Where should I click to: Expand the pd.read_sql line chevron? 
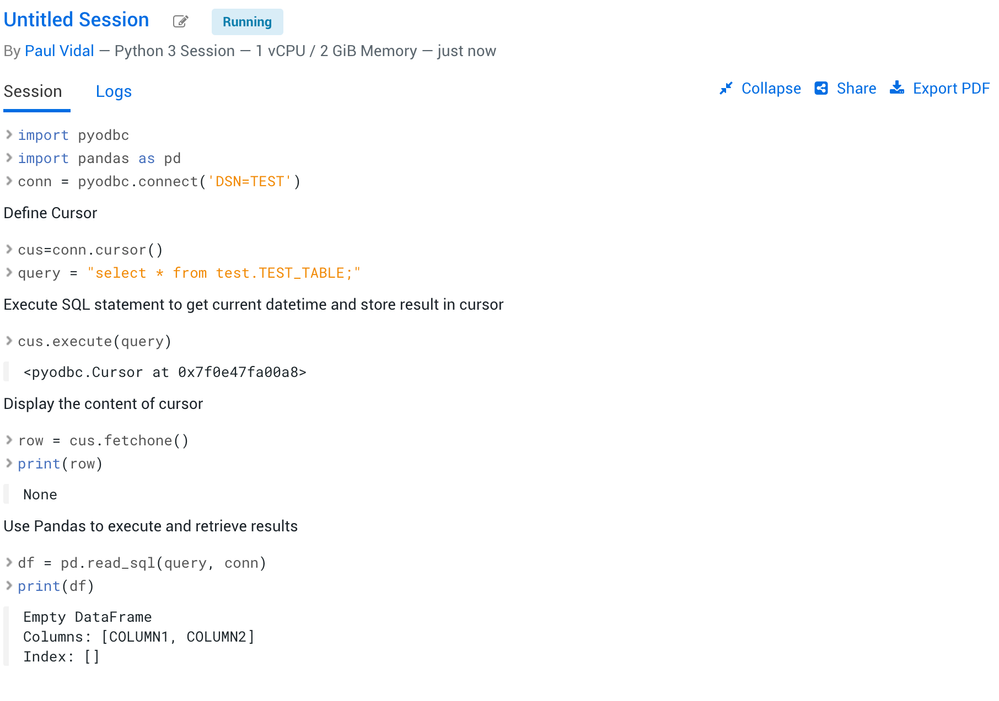pyautogui.click(x=9, y=563)
